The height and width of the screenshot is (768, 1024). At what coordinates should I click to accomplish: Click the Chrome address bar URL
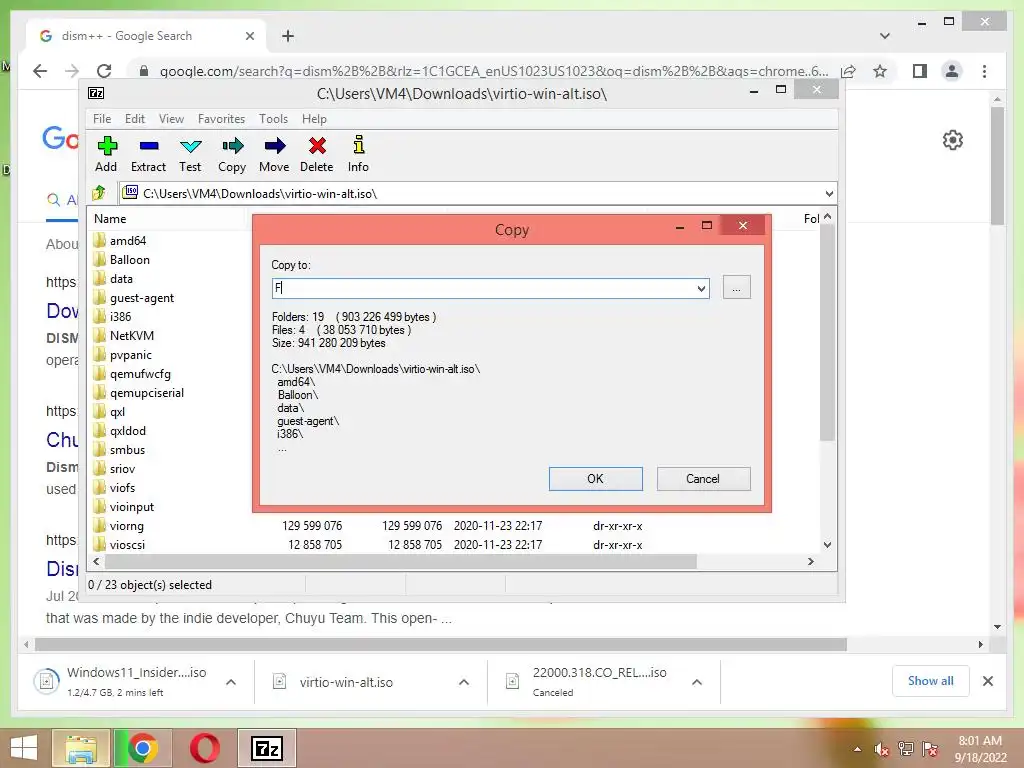tap(493, 71)
